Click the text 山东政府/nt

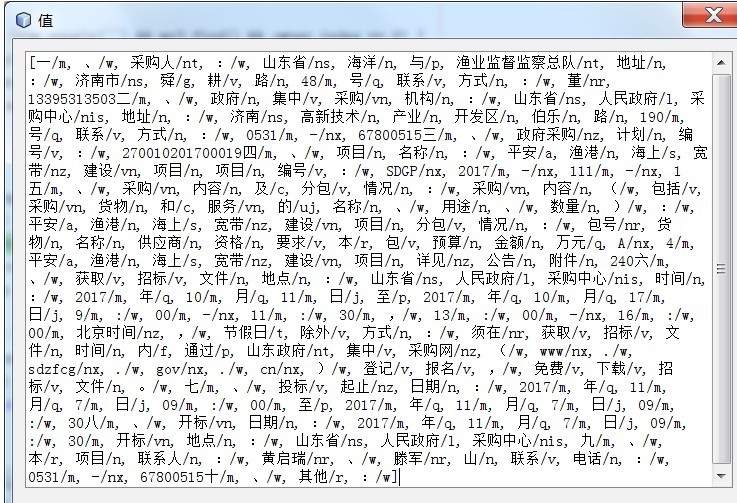(x=288, y=352)
